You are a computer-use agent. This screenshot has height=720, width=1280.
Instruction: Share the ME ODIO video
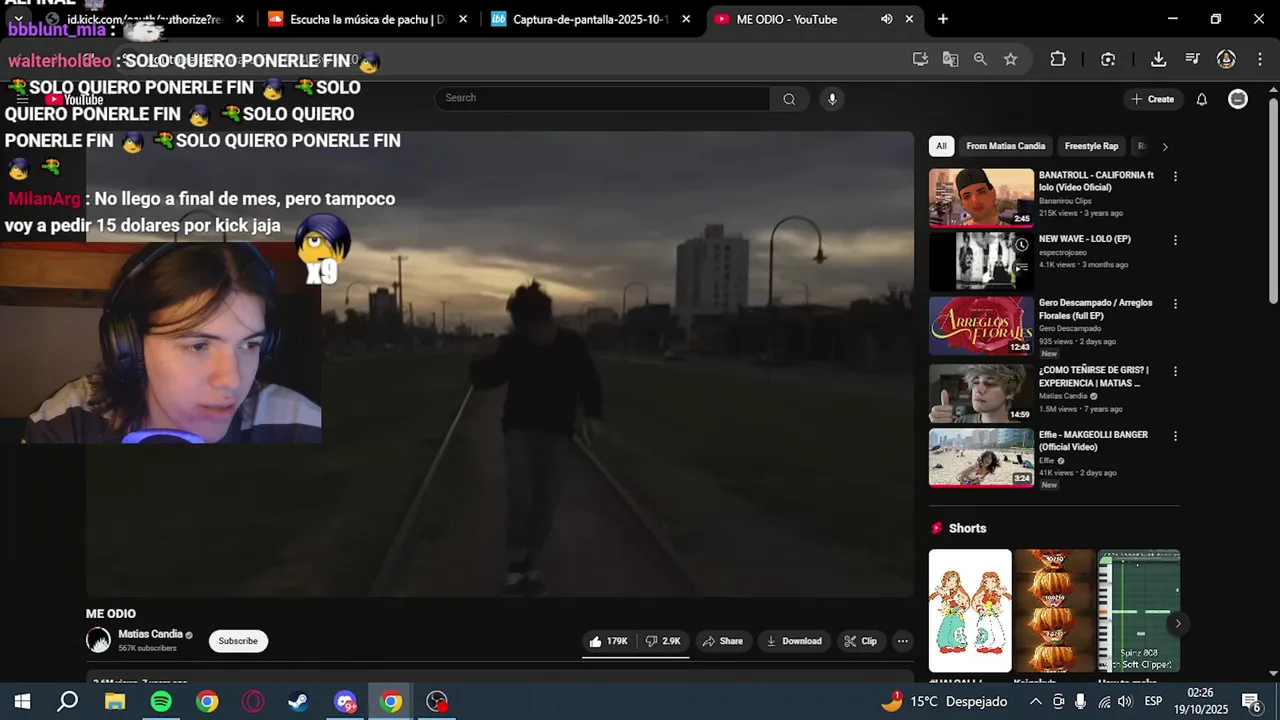[723, 641]
